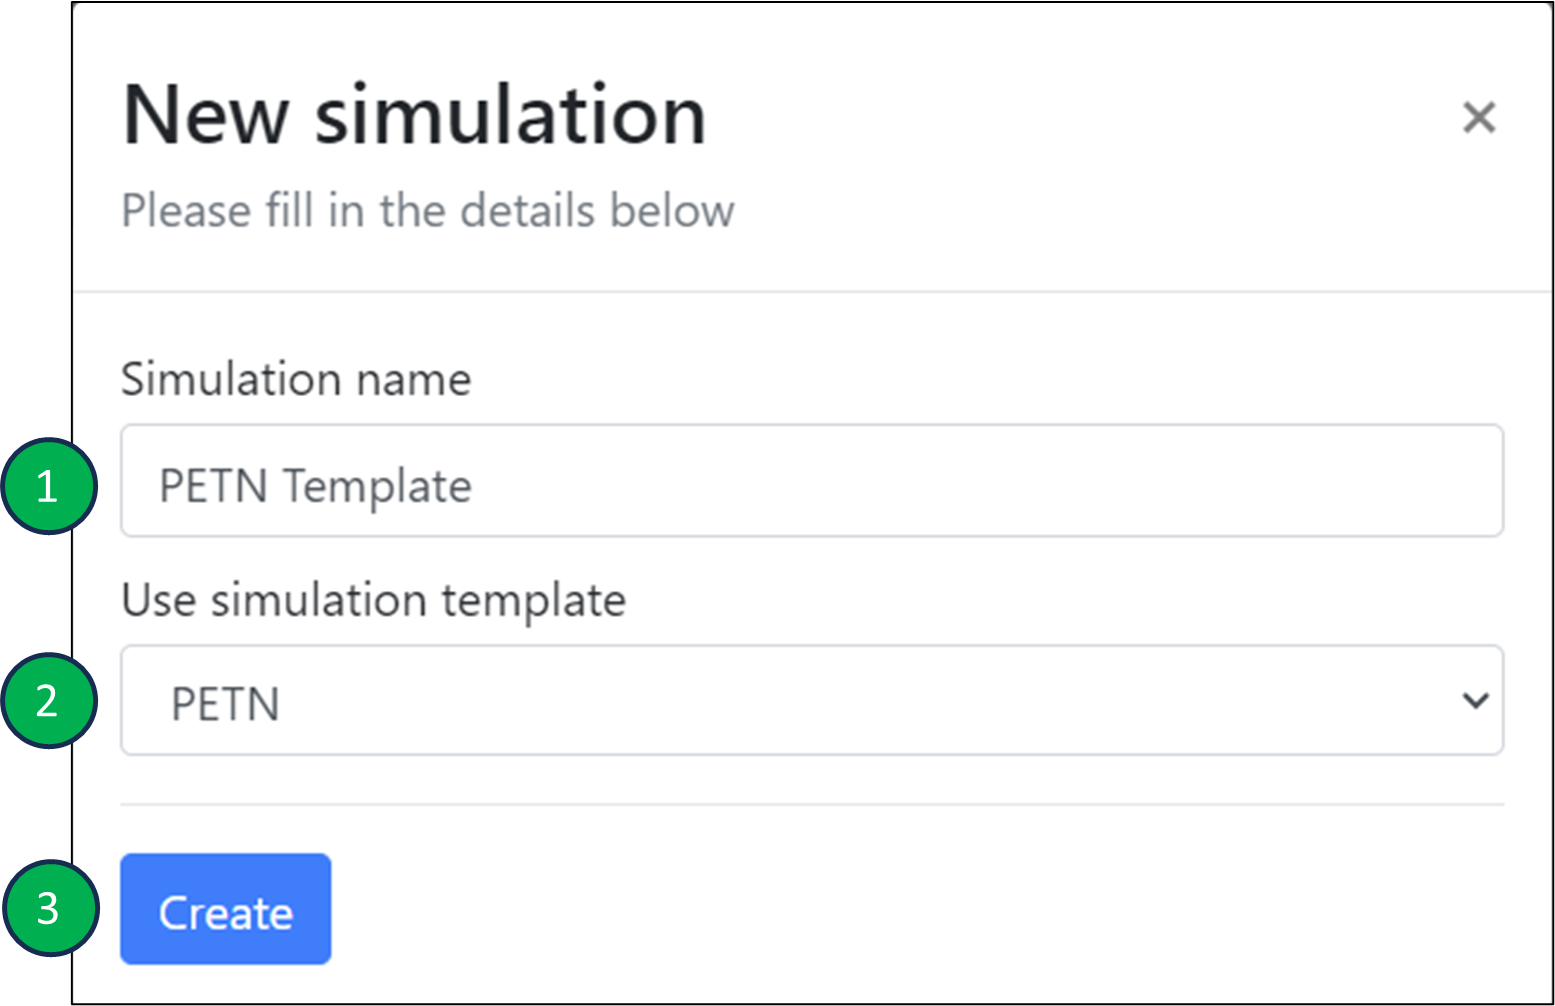Image resolution: width=1555 pixels, height=1006 pixels.
Task: Click the 'Please fill in the details' subtitle
Action: pyautogui.click(x=427, y=211)
